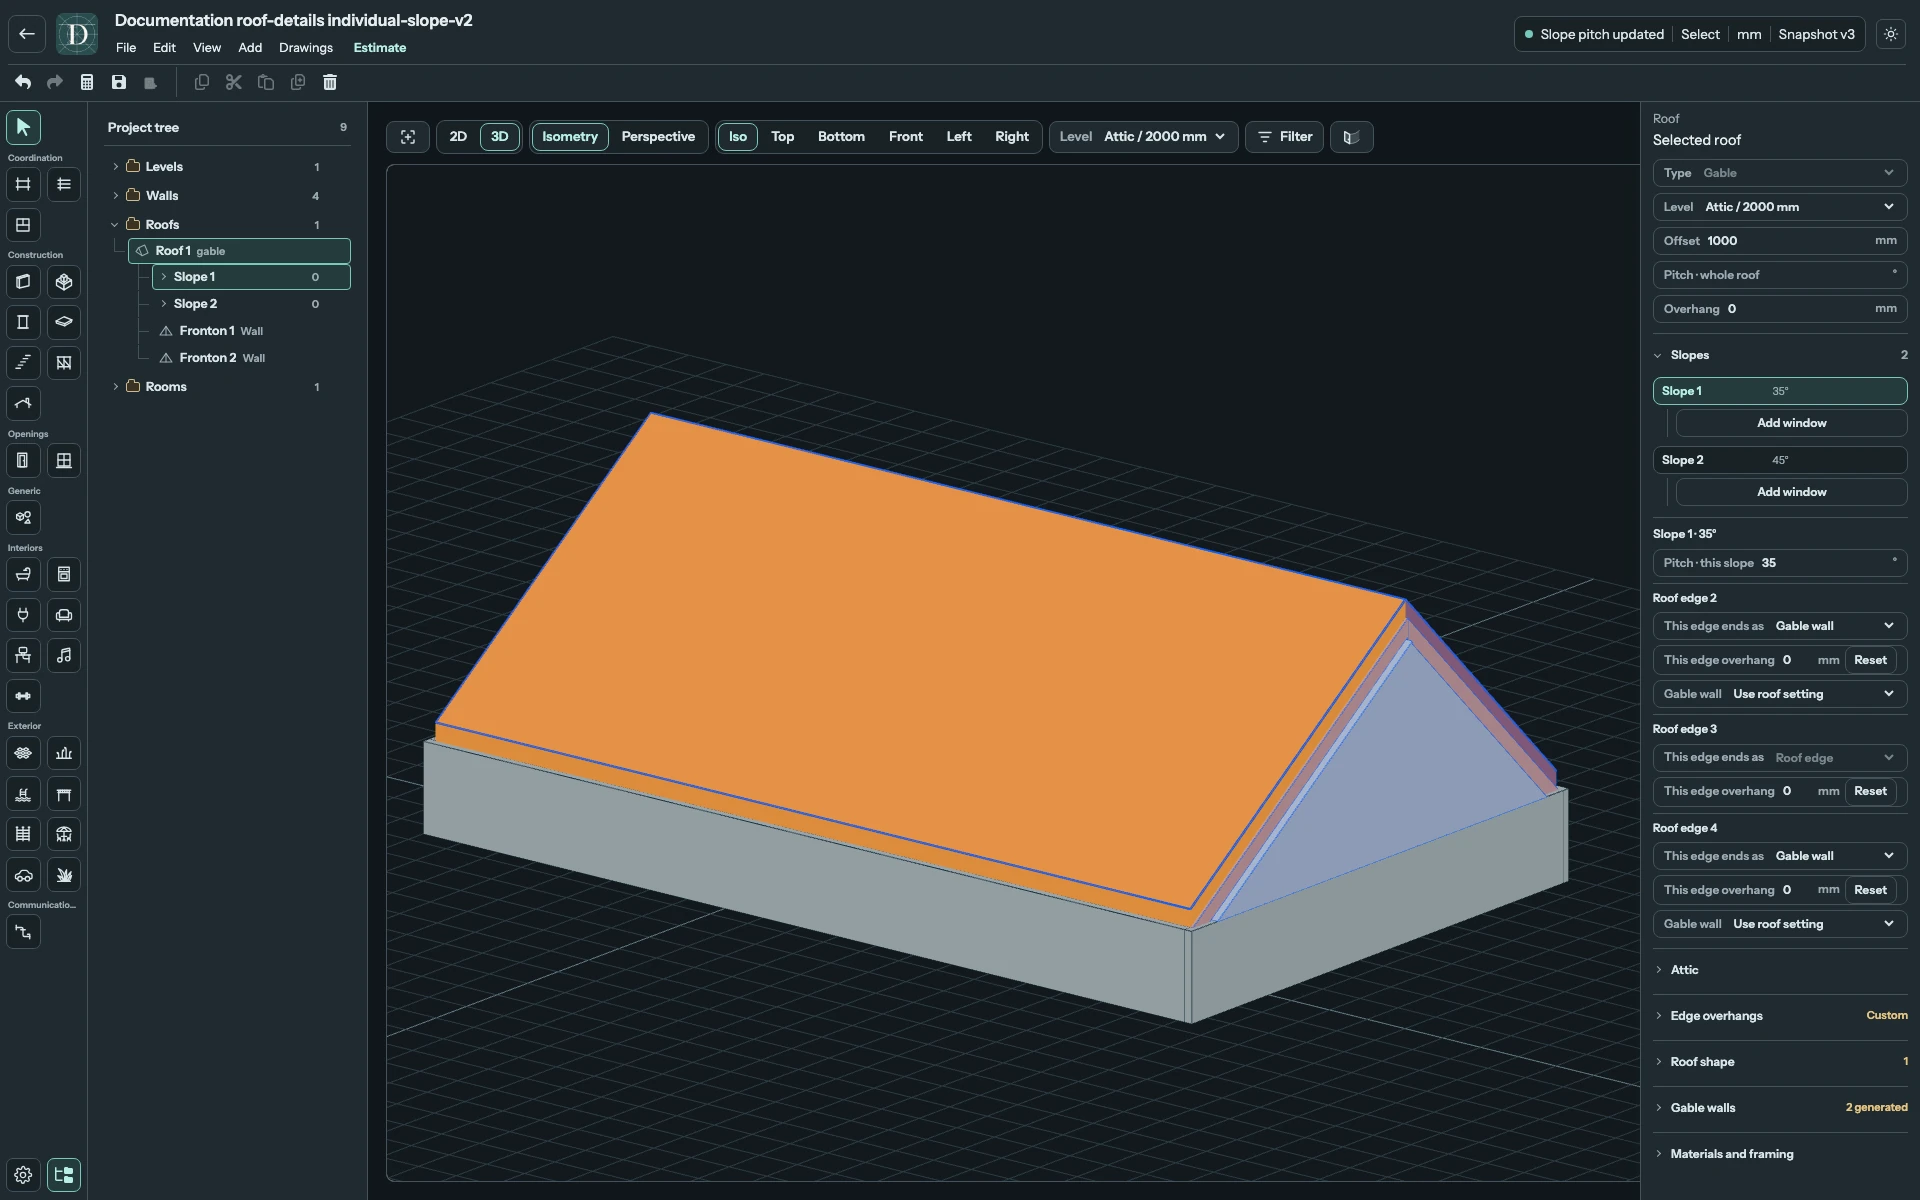Enable Perspective projection
The image size is (1920, 1200).
pyautogui.click(x=658, y=137)
